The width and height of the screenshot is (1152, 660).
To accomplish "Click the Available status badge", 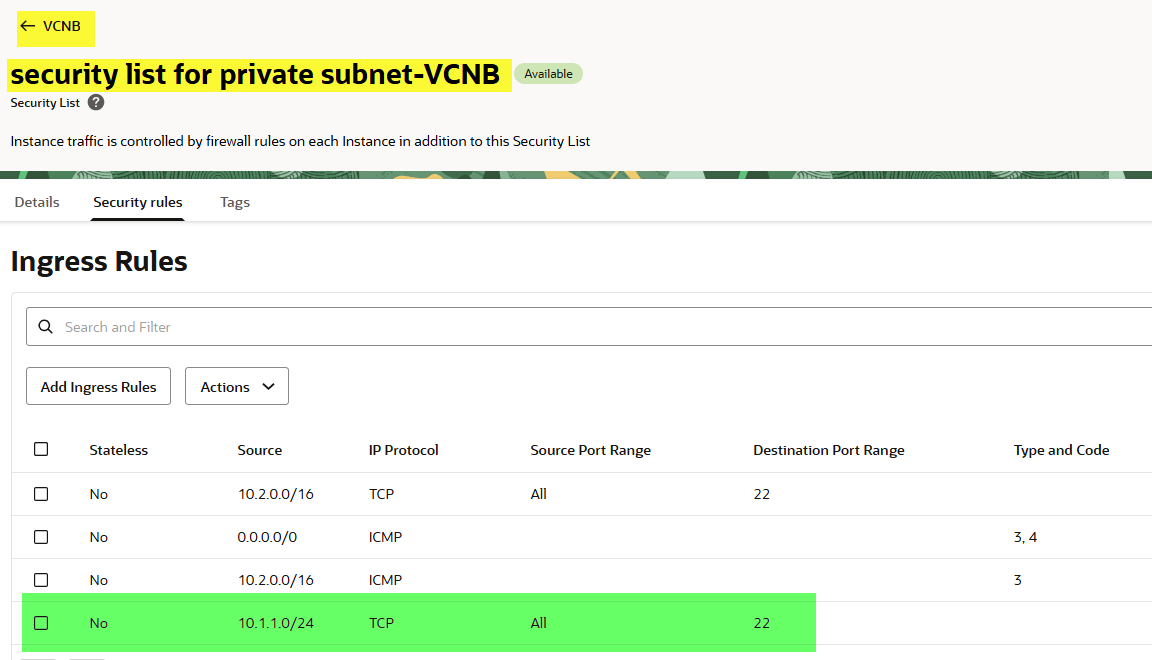I will [x=548, y=74].
